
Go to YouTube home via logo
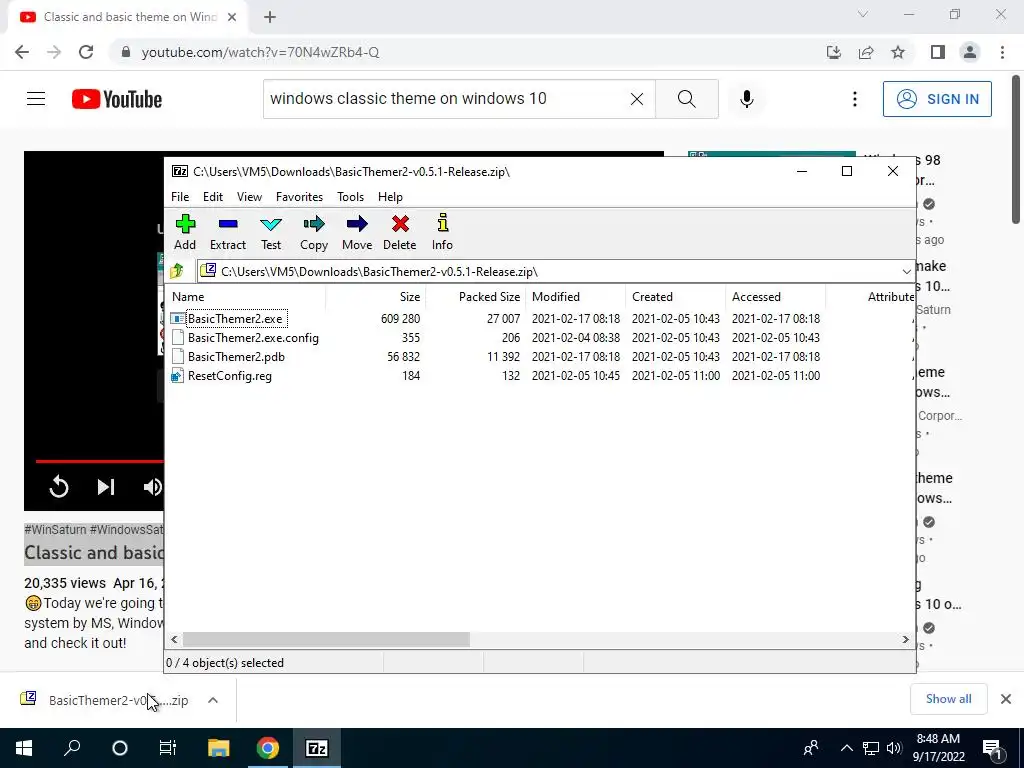click(117, 99)
